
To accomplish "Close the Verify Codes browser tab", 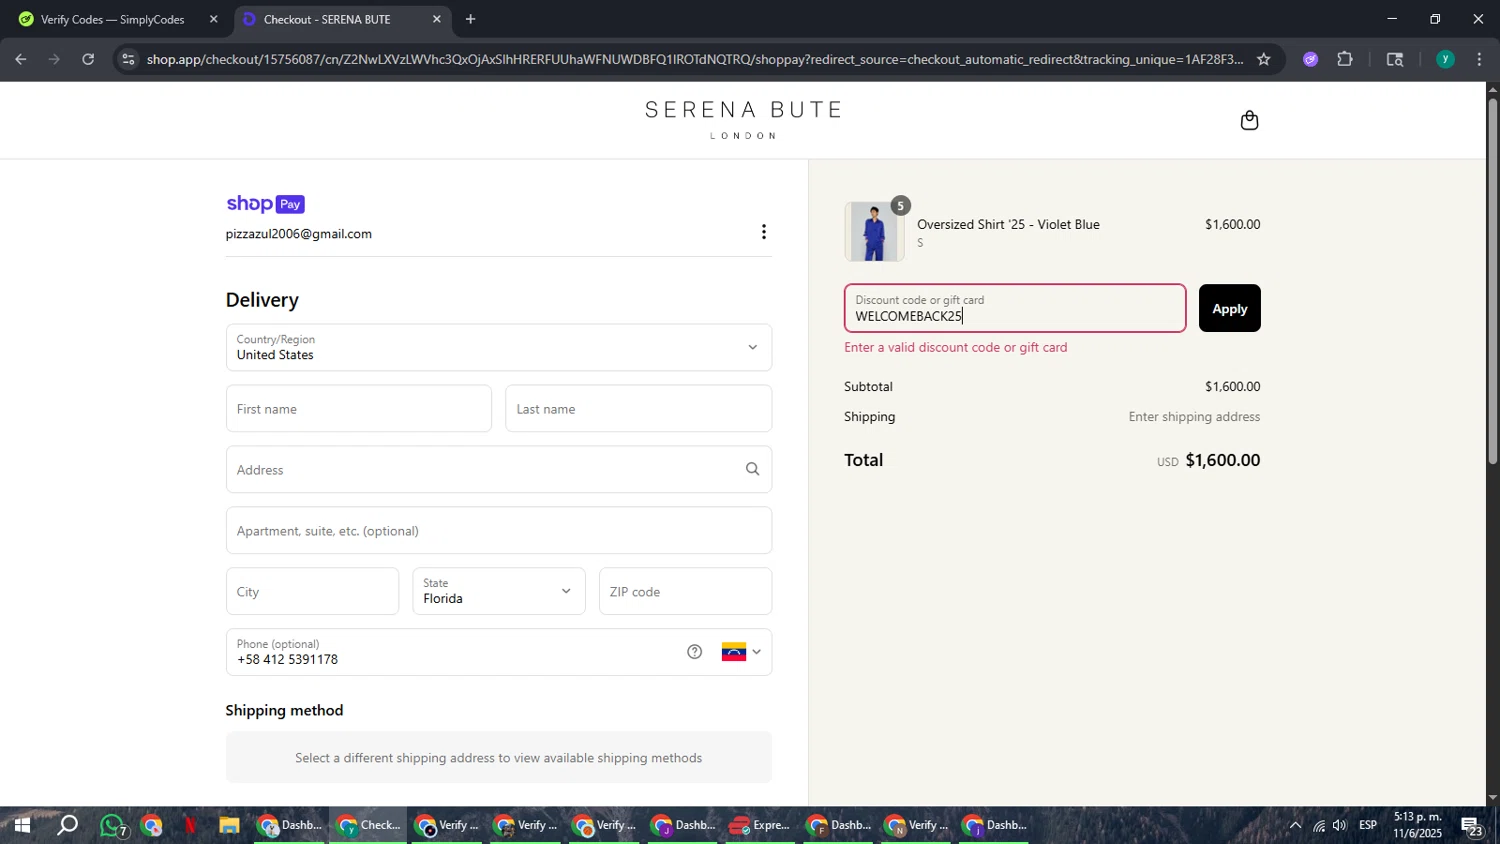I will (x=213, y=19).
